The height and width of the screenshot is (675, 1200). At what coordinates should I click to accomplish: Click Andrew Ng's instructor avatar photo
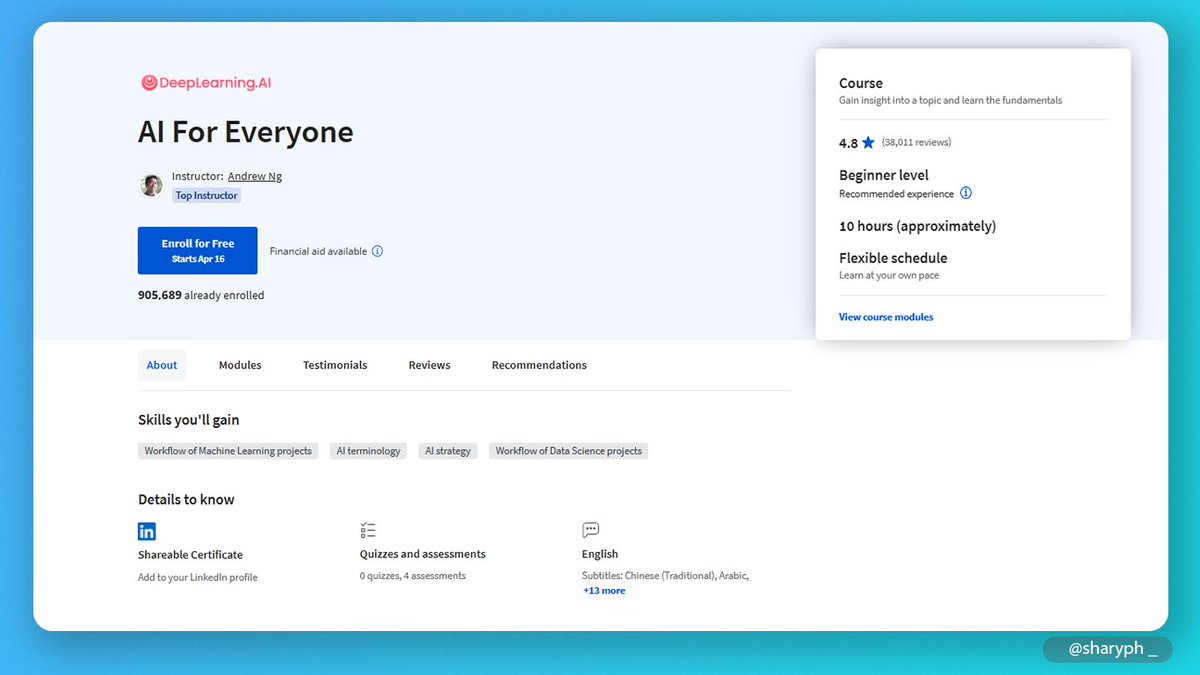pos(151,185)
